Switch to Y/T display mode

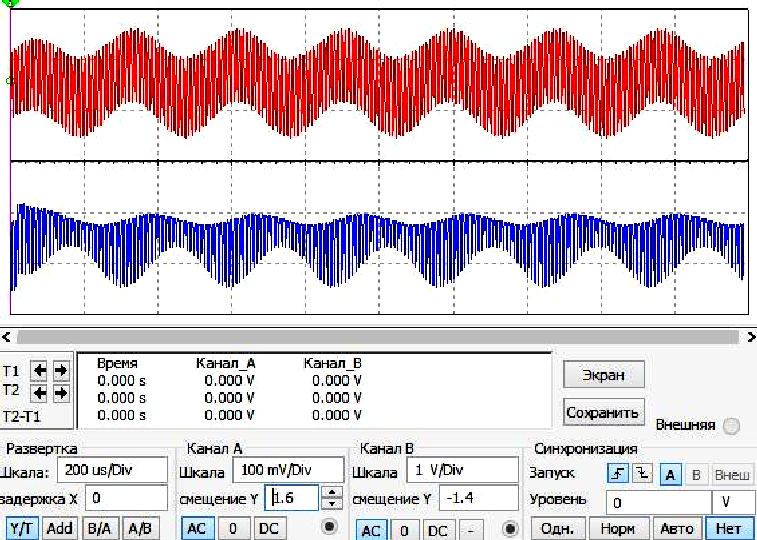20,528
